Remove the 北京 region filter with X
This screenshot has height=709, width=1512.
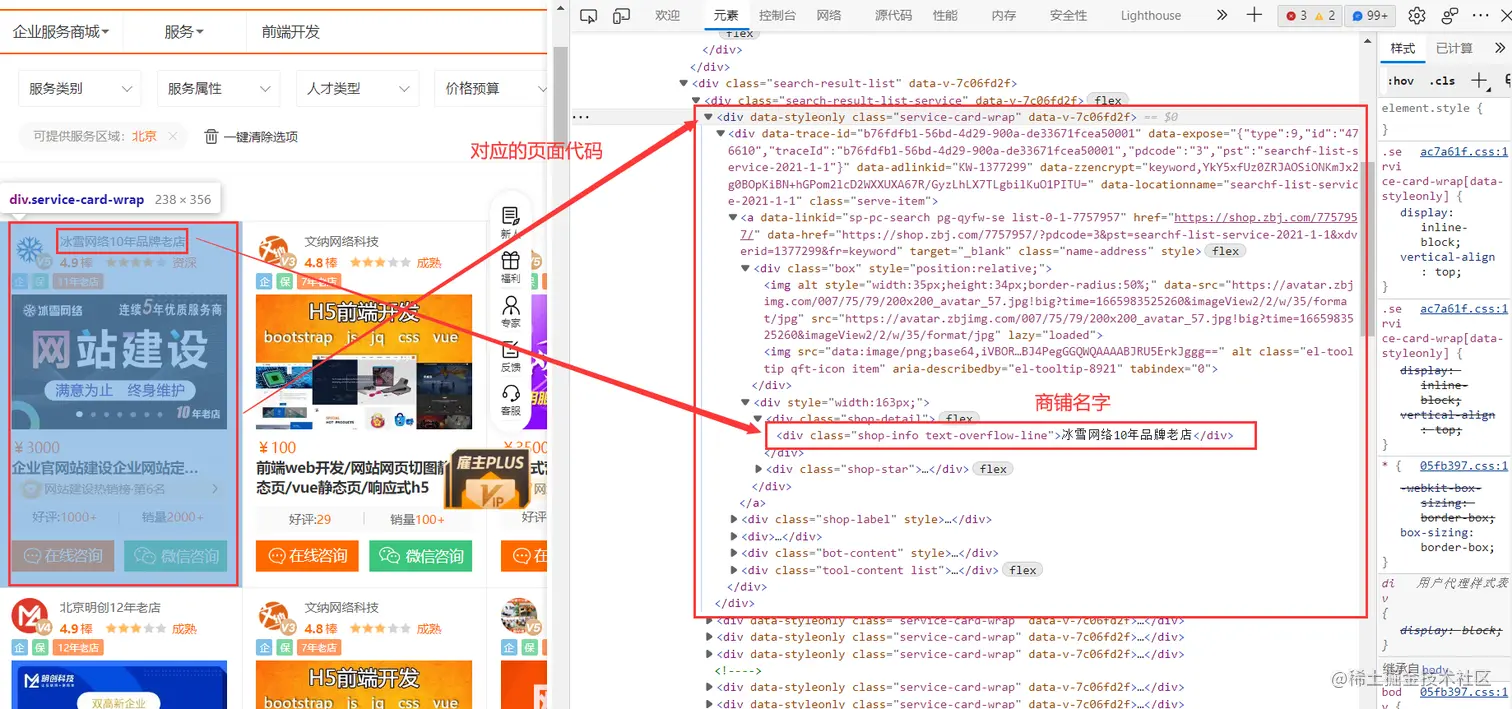click(x=172, y=136)
